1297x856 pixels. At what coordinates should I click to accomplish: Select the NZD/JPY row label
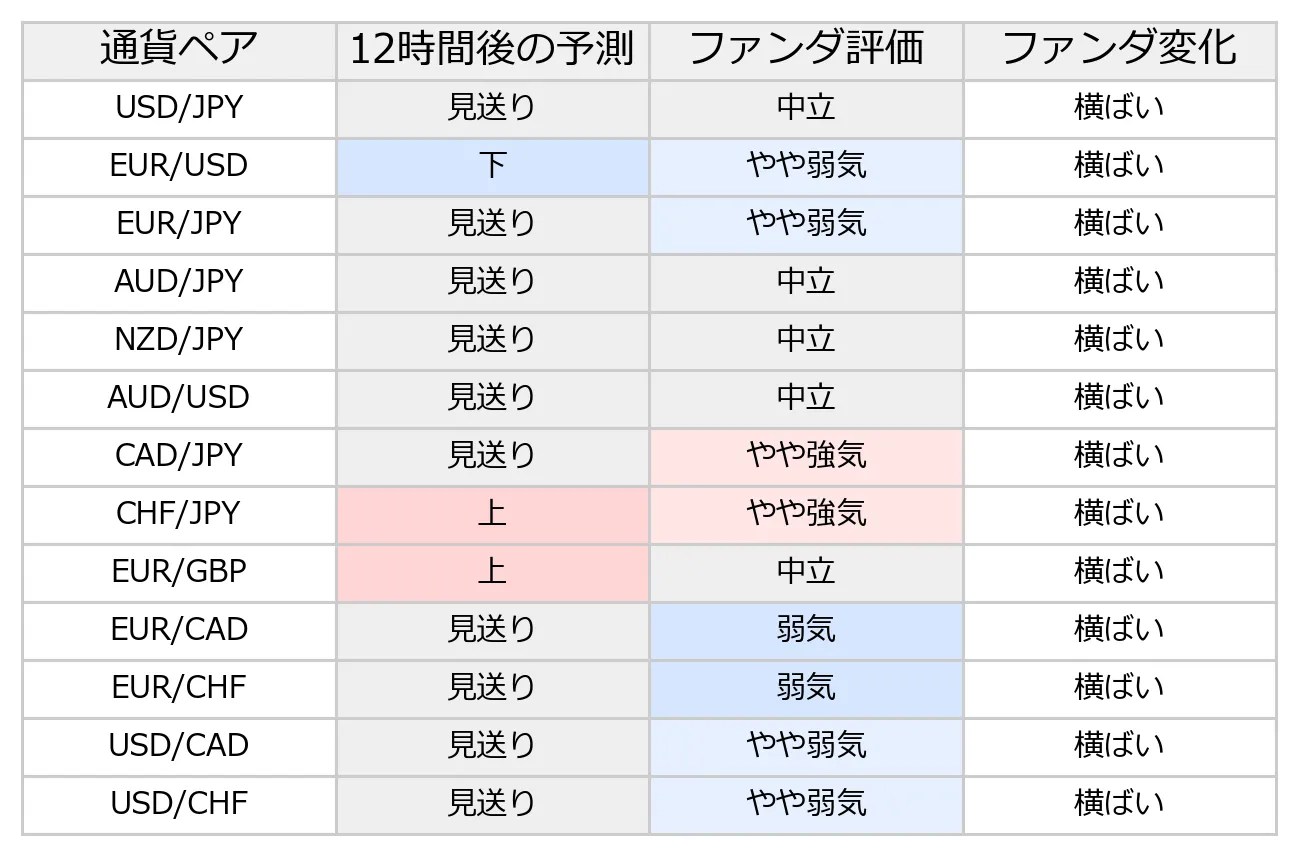(179, 340)
